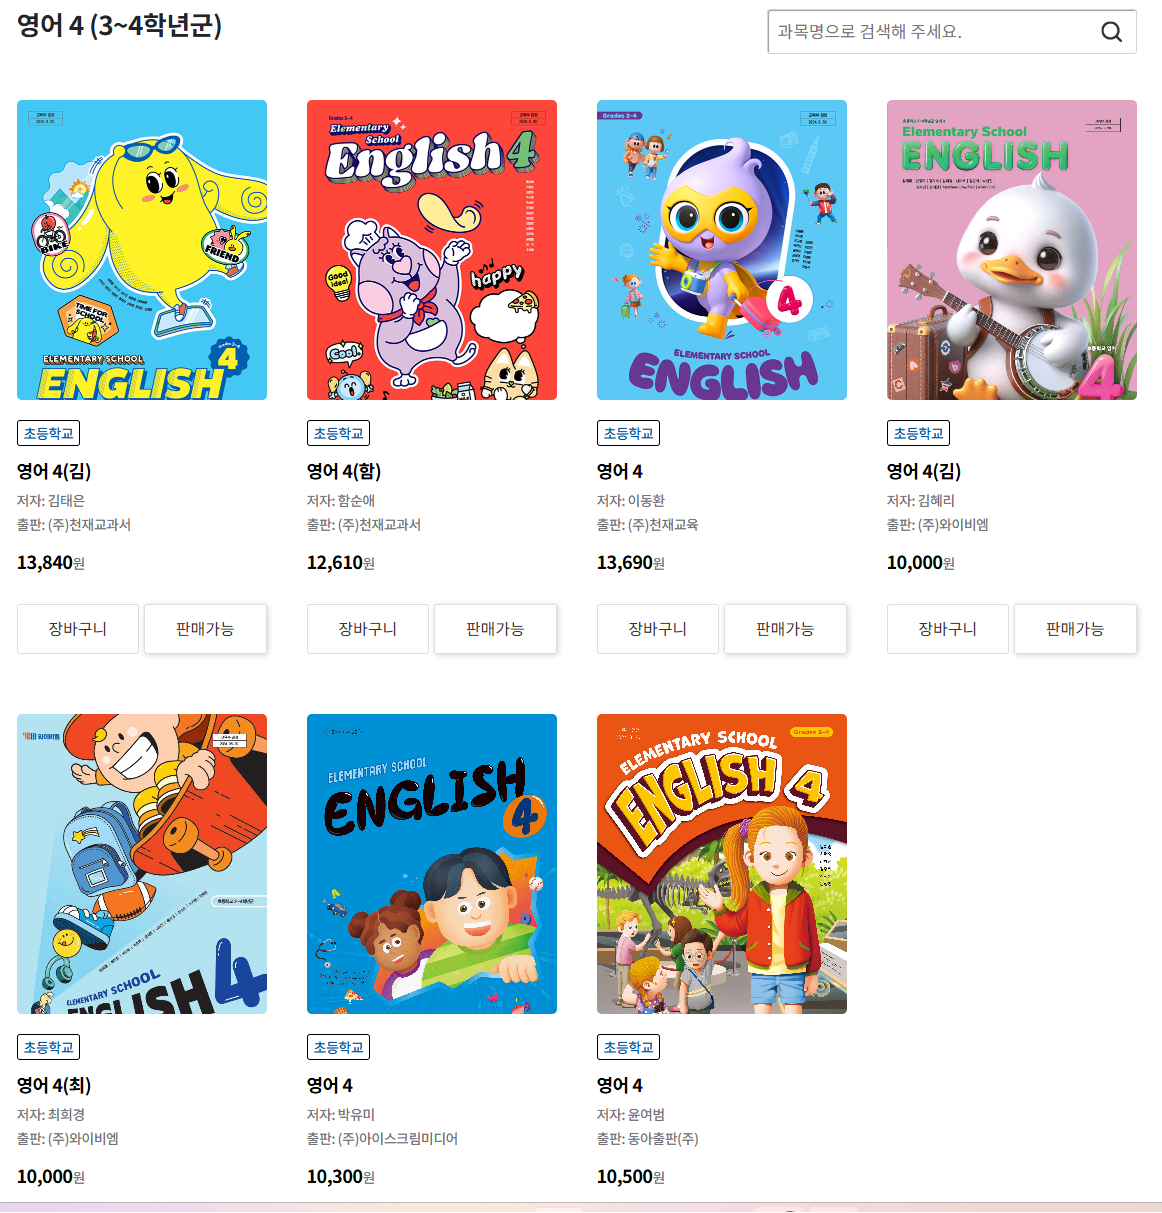Add 함순애 textbook to 장바구니
The width and height of the screenshot is (1162, 1213).
point(368,629)
